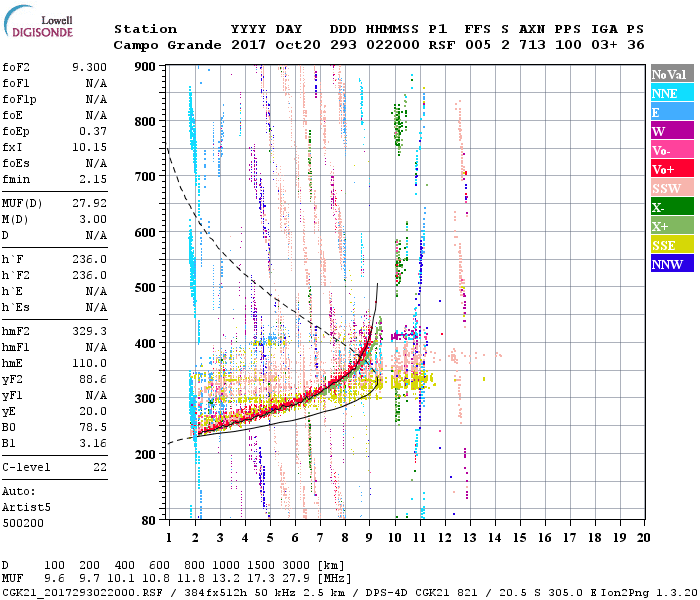This screenshot has width=700, height=600.
Task: Click the yE value 20.0
Action: [x=93, y=411]
